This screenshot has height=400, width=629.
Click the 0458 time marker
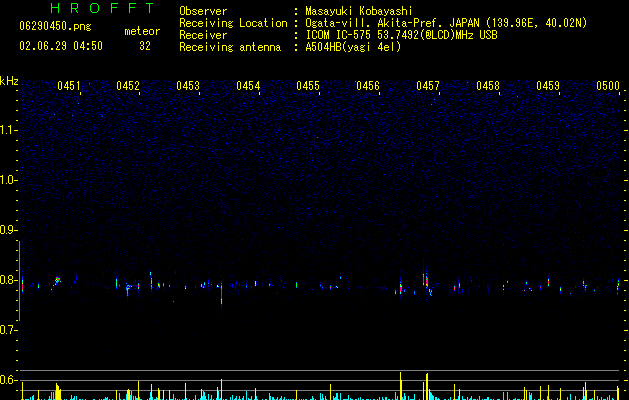click(488, 86)
